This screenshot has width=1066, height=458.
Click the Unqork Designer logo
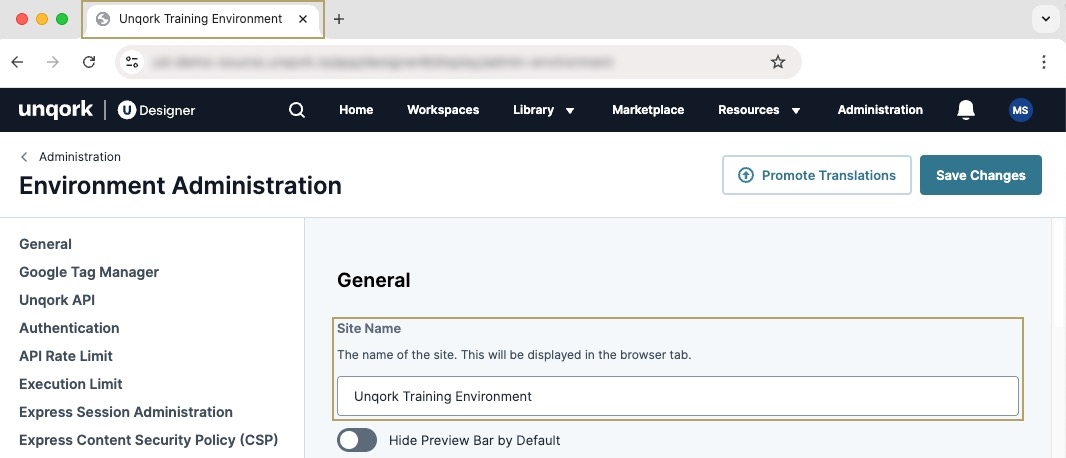coord(107,109)
